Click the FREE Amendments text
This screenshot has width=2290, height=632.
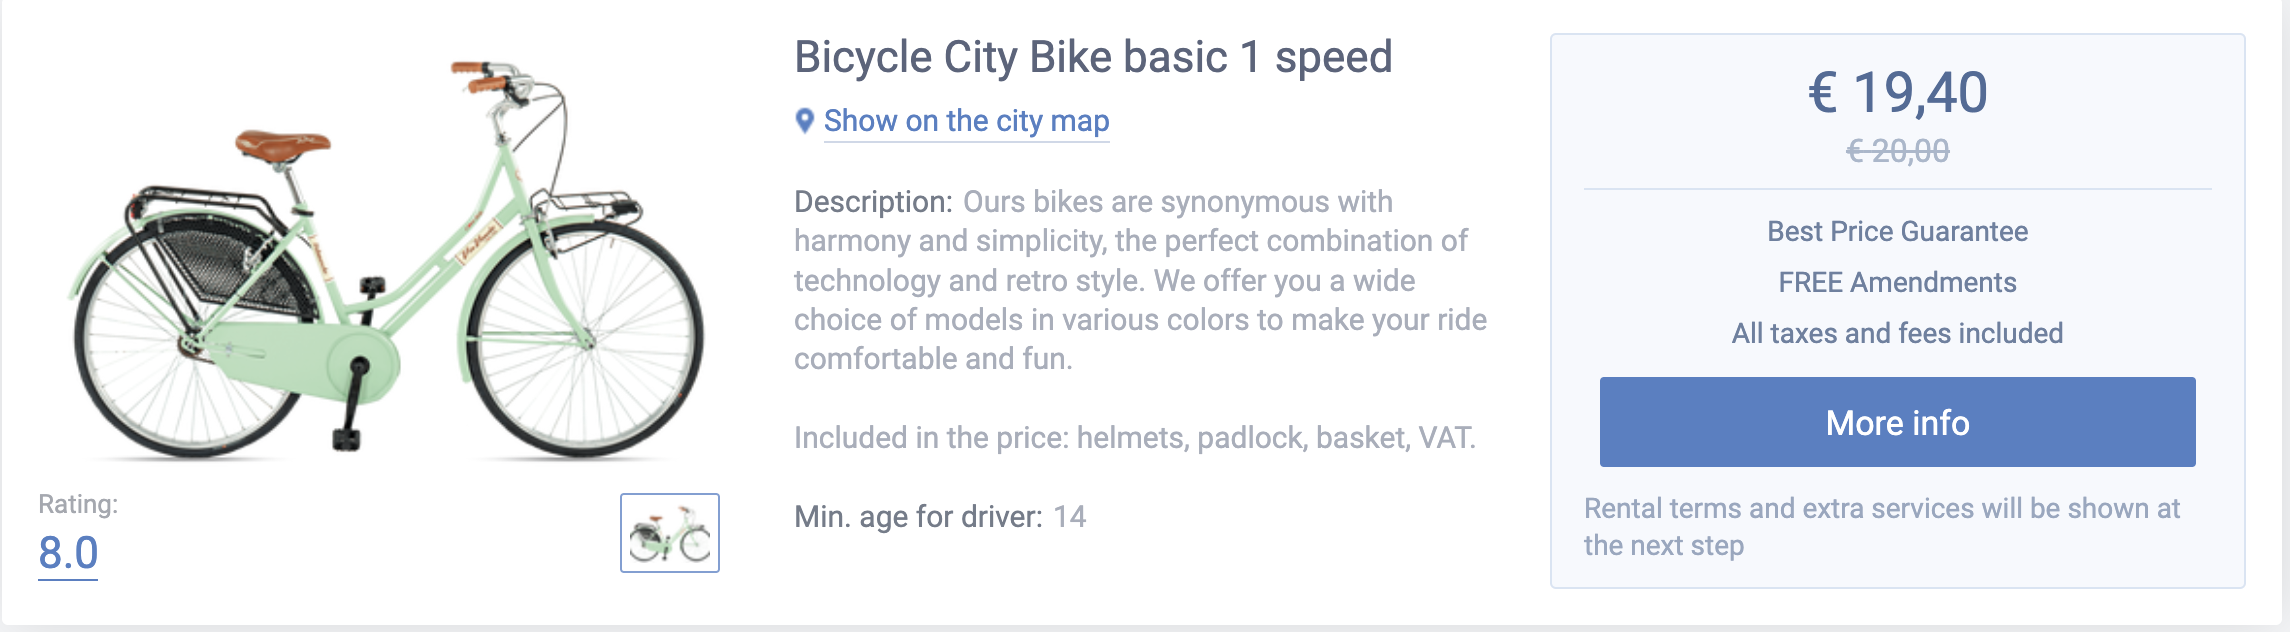point(1897,282)
